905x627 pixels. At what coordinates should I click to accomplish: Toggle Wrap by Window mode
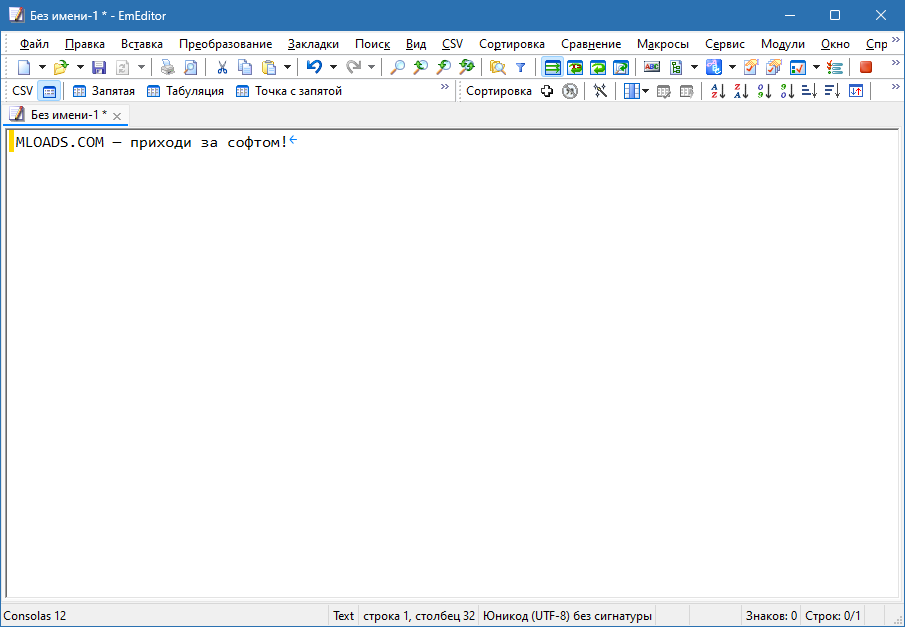[x=599, y=68]
